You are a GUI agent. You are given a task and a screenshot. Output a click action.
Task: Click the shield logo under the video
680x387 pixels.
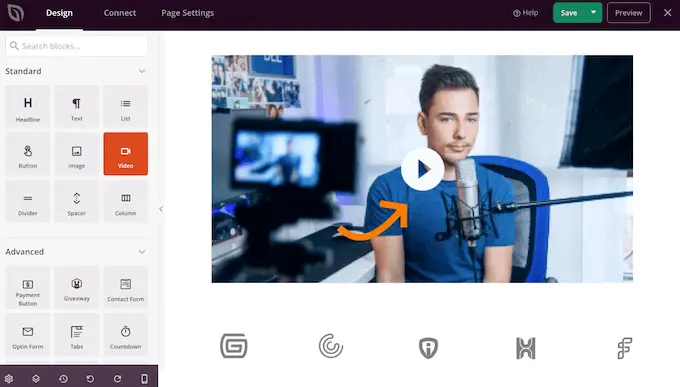pos(428,348)
